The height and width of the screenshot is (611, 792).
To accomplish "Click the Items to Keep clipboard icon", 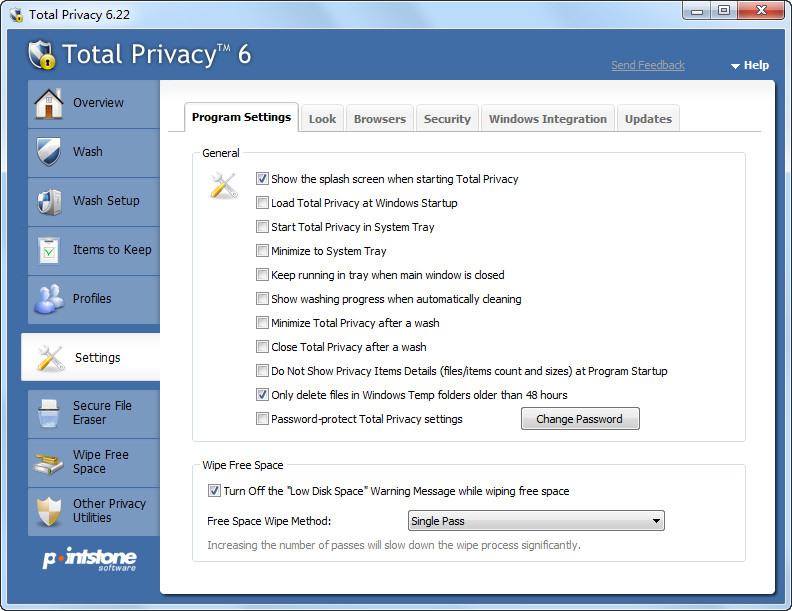I will (49, 250).
